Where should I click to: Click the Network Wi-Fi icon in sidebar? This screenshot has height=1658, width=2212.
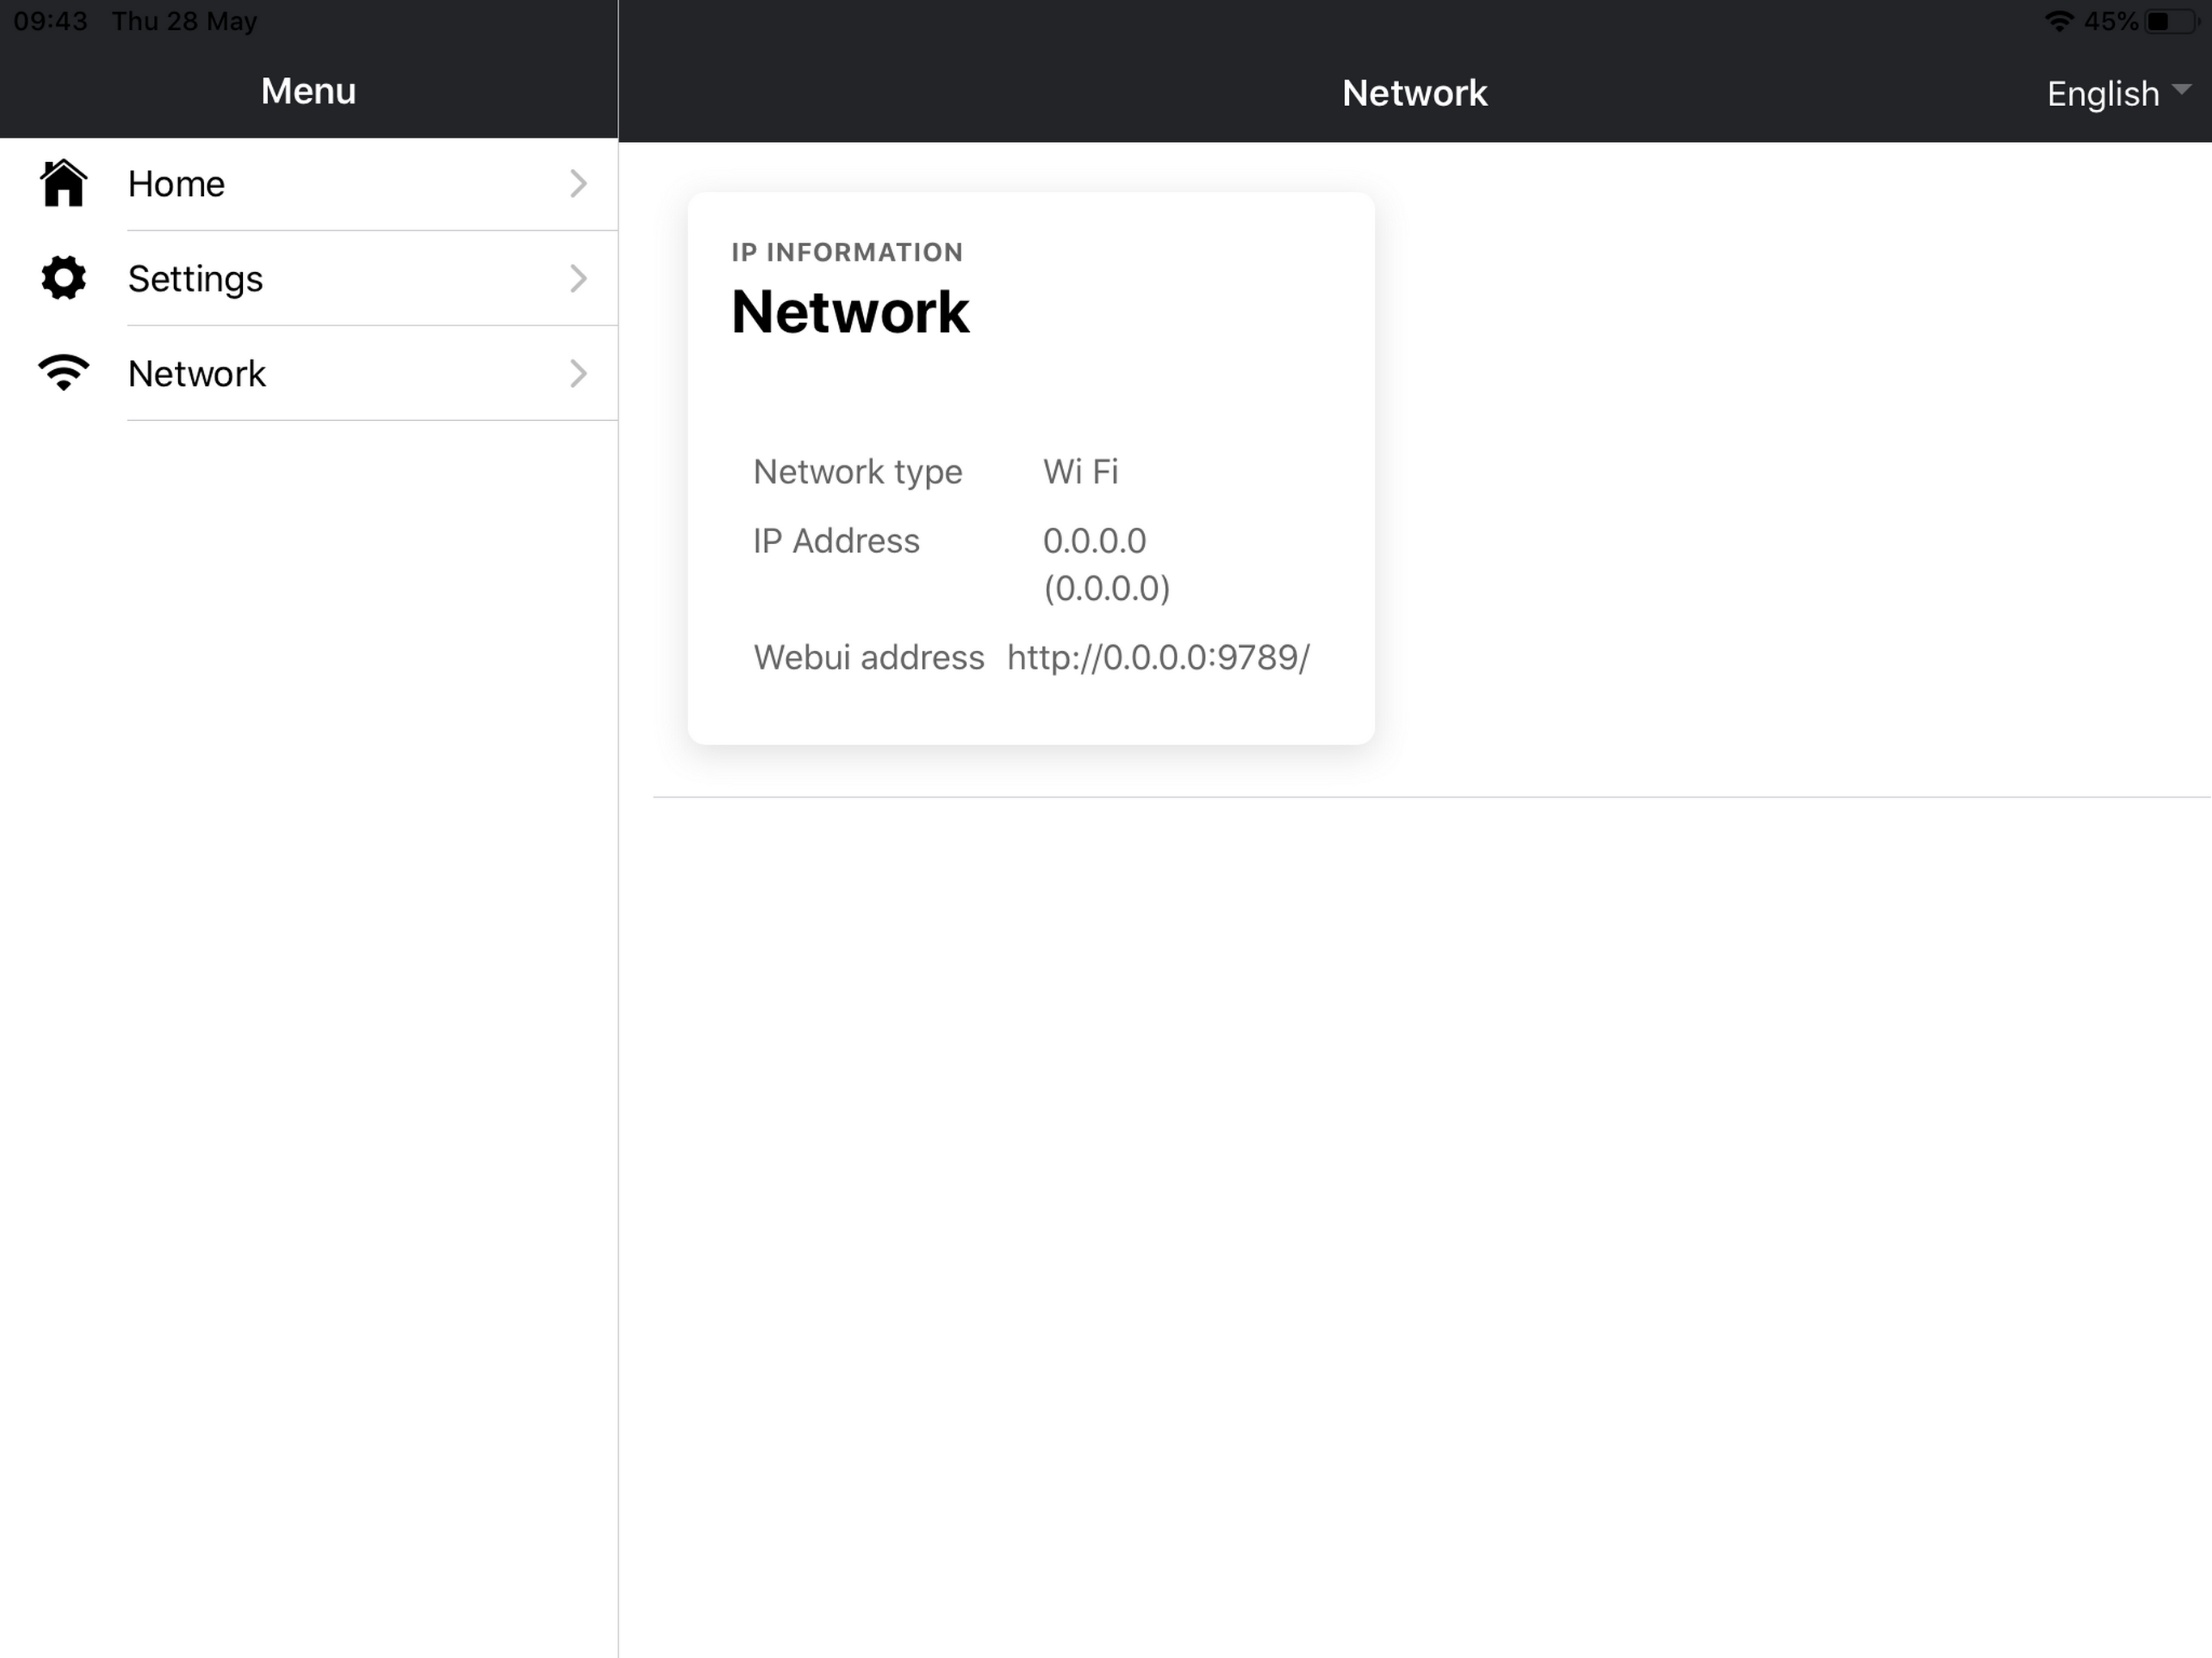(63, 372)
